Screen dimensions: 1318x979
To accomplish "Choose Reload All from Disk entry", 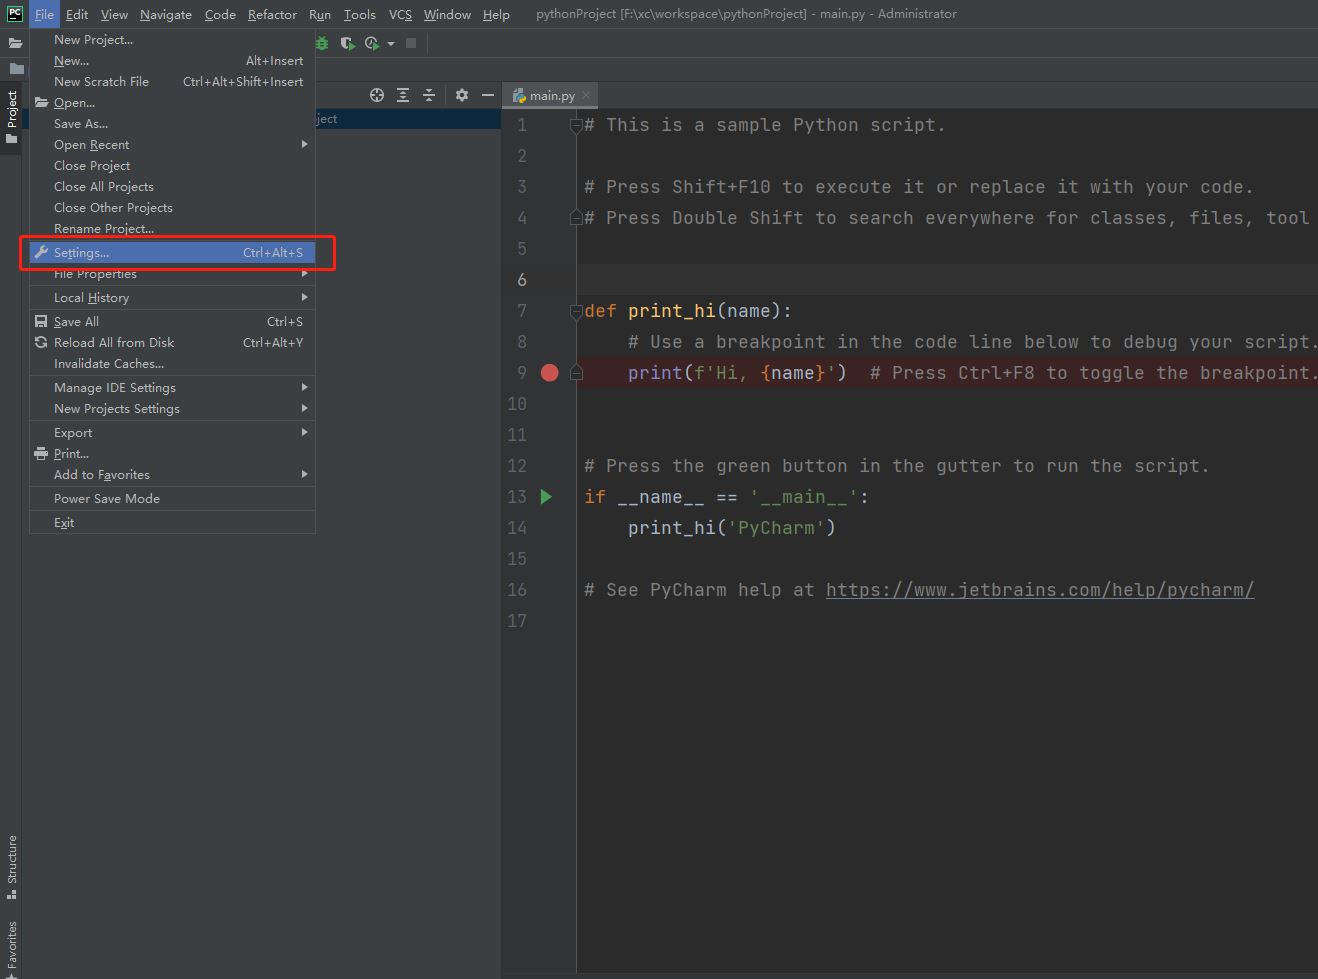I will 173,343.
